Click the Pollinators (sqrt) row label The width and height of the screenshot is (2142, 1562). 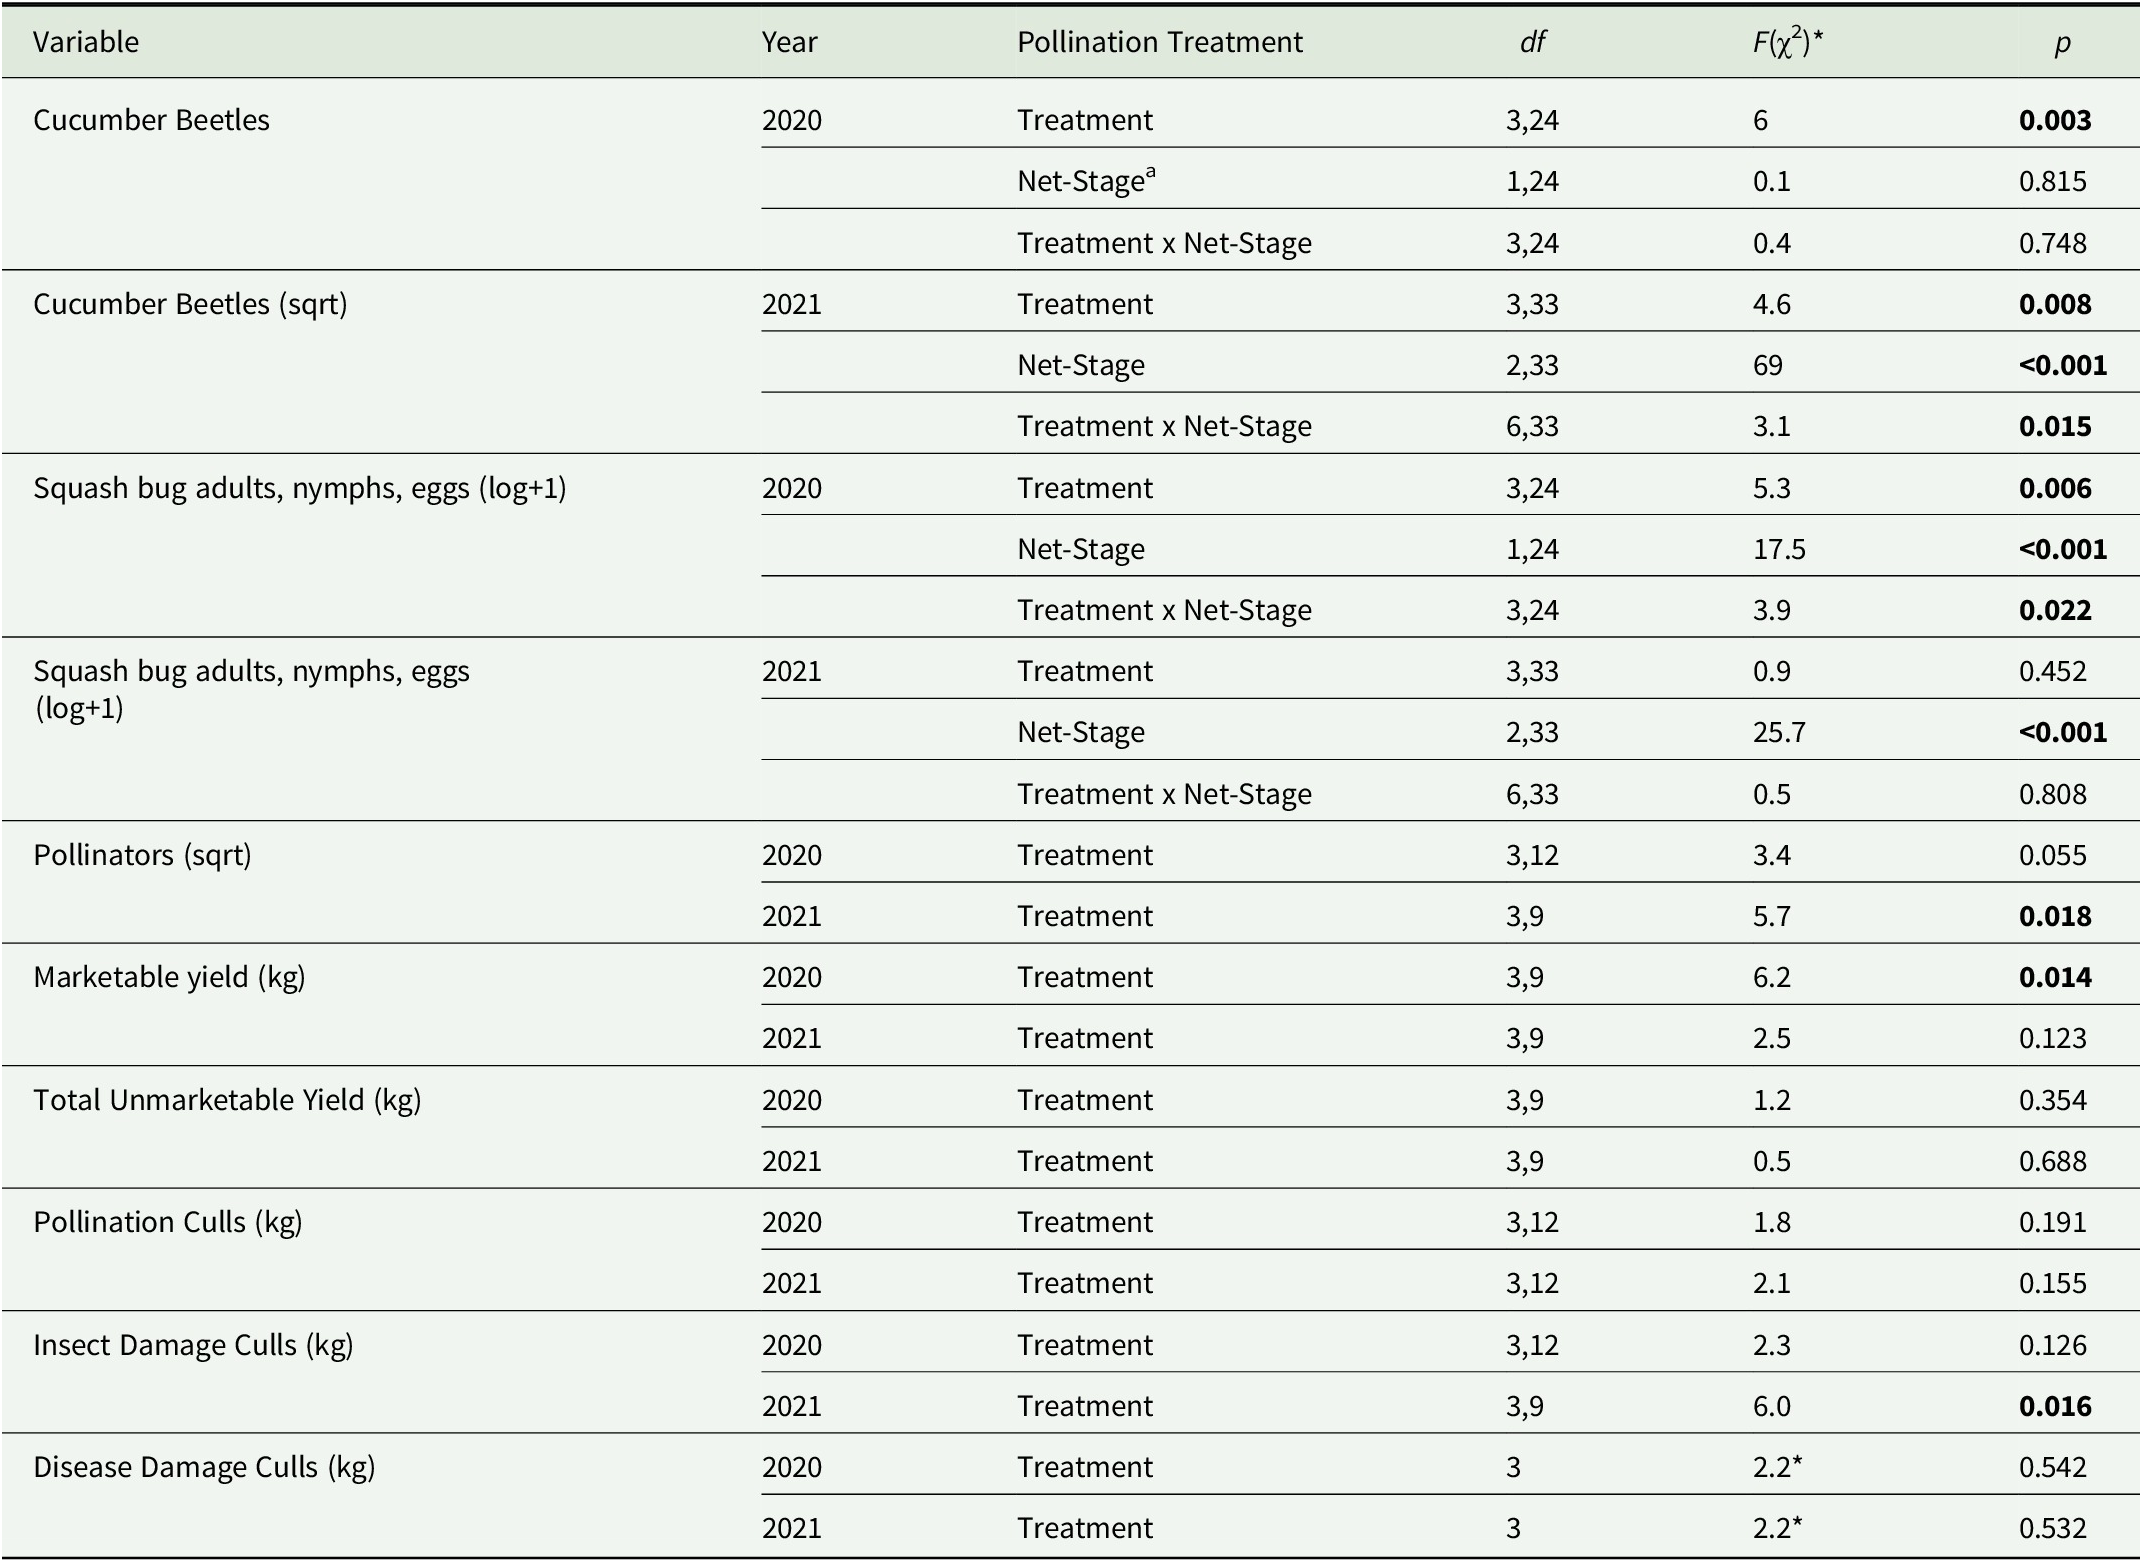[x=142, y=855]
